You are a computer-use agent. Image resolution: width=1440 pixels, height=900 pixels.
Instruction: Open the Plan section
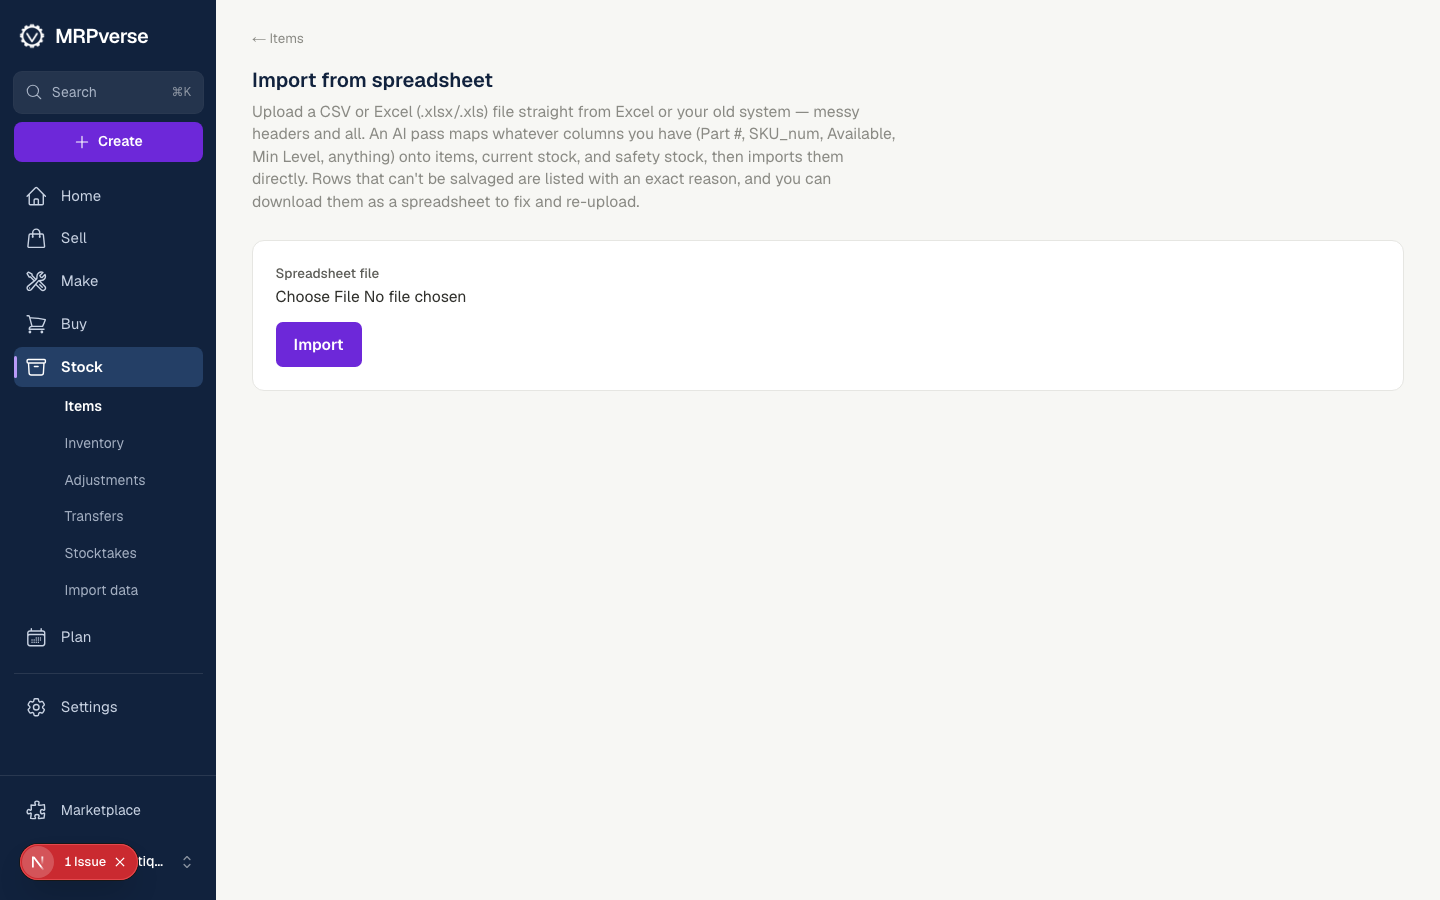tap(108, 637)
